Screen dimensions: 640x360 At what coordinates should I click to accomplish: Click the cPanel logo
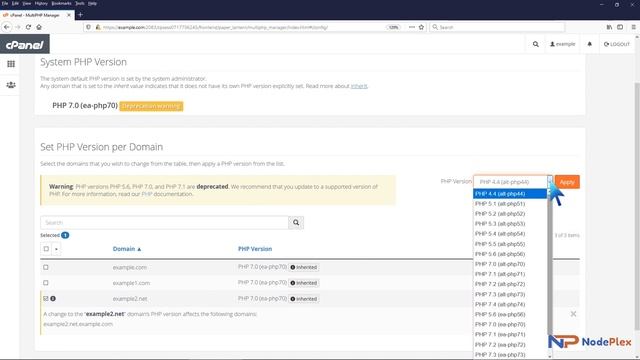pos(24,44)
